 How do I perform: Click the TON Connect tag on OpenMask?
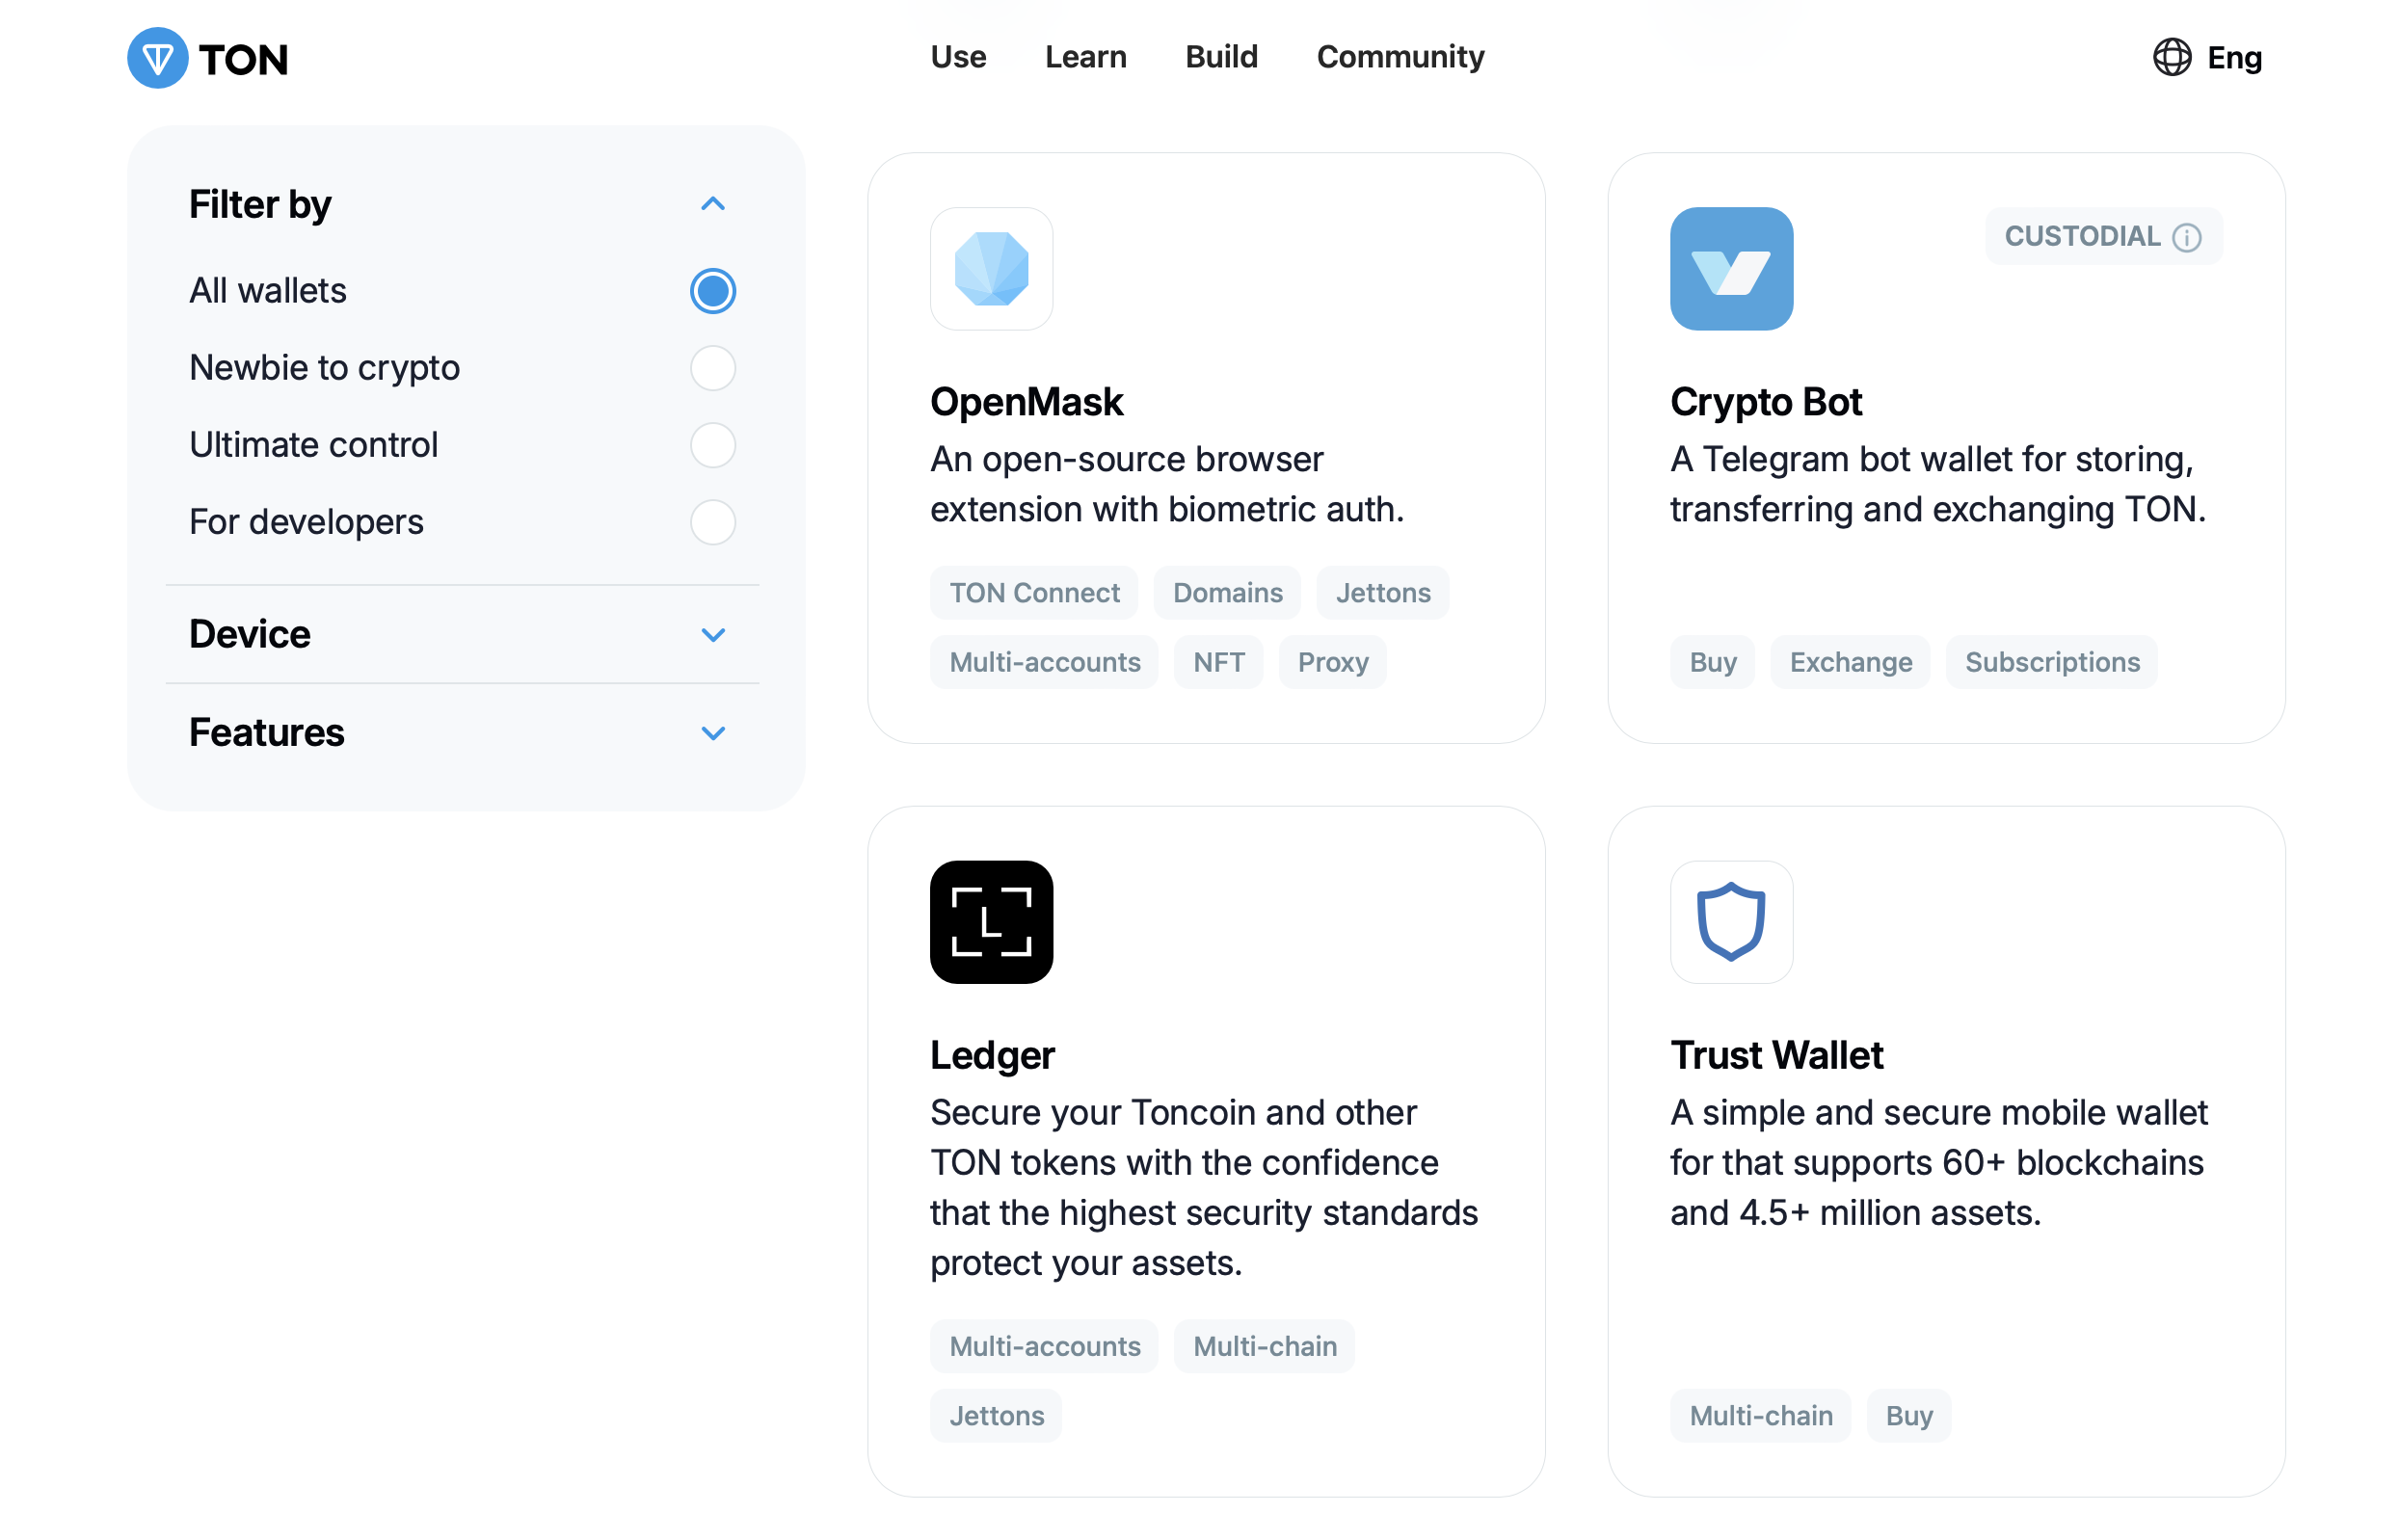1034,593
